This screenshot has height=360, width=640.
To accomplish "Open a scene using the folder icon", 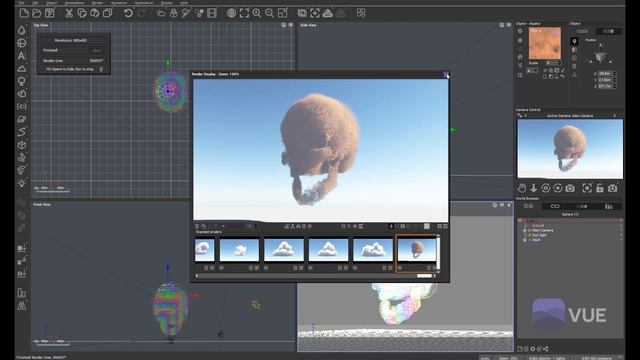I will tap(37, 13).
